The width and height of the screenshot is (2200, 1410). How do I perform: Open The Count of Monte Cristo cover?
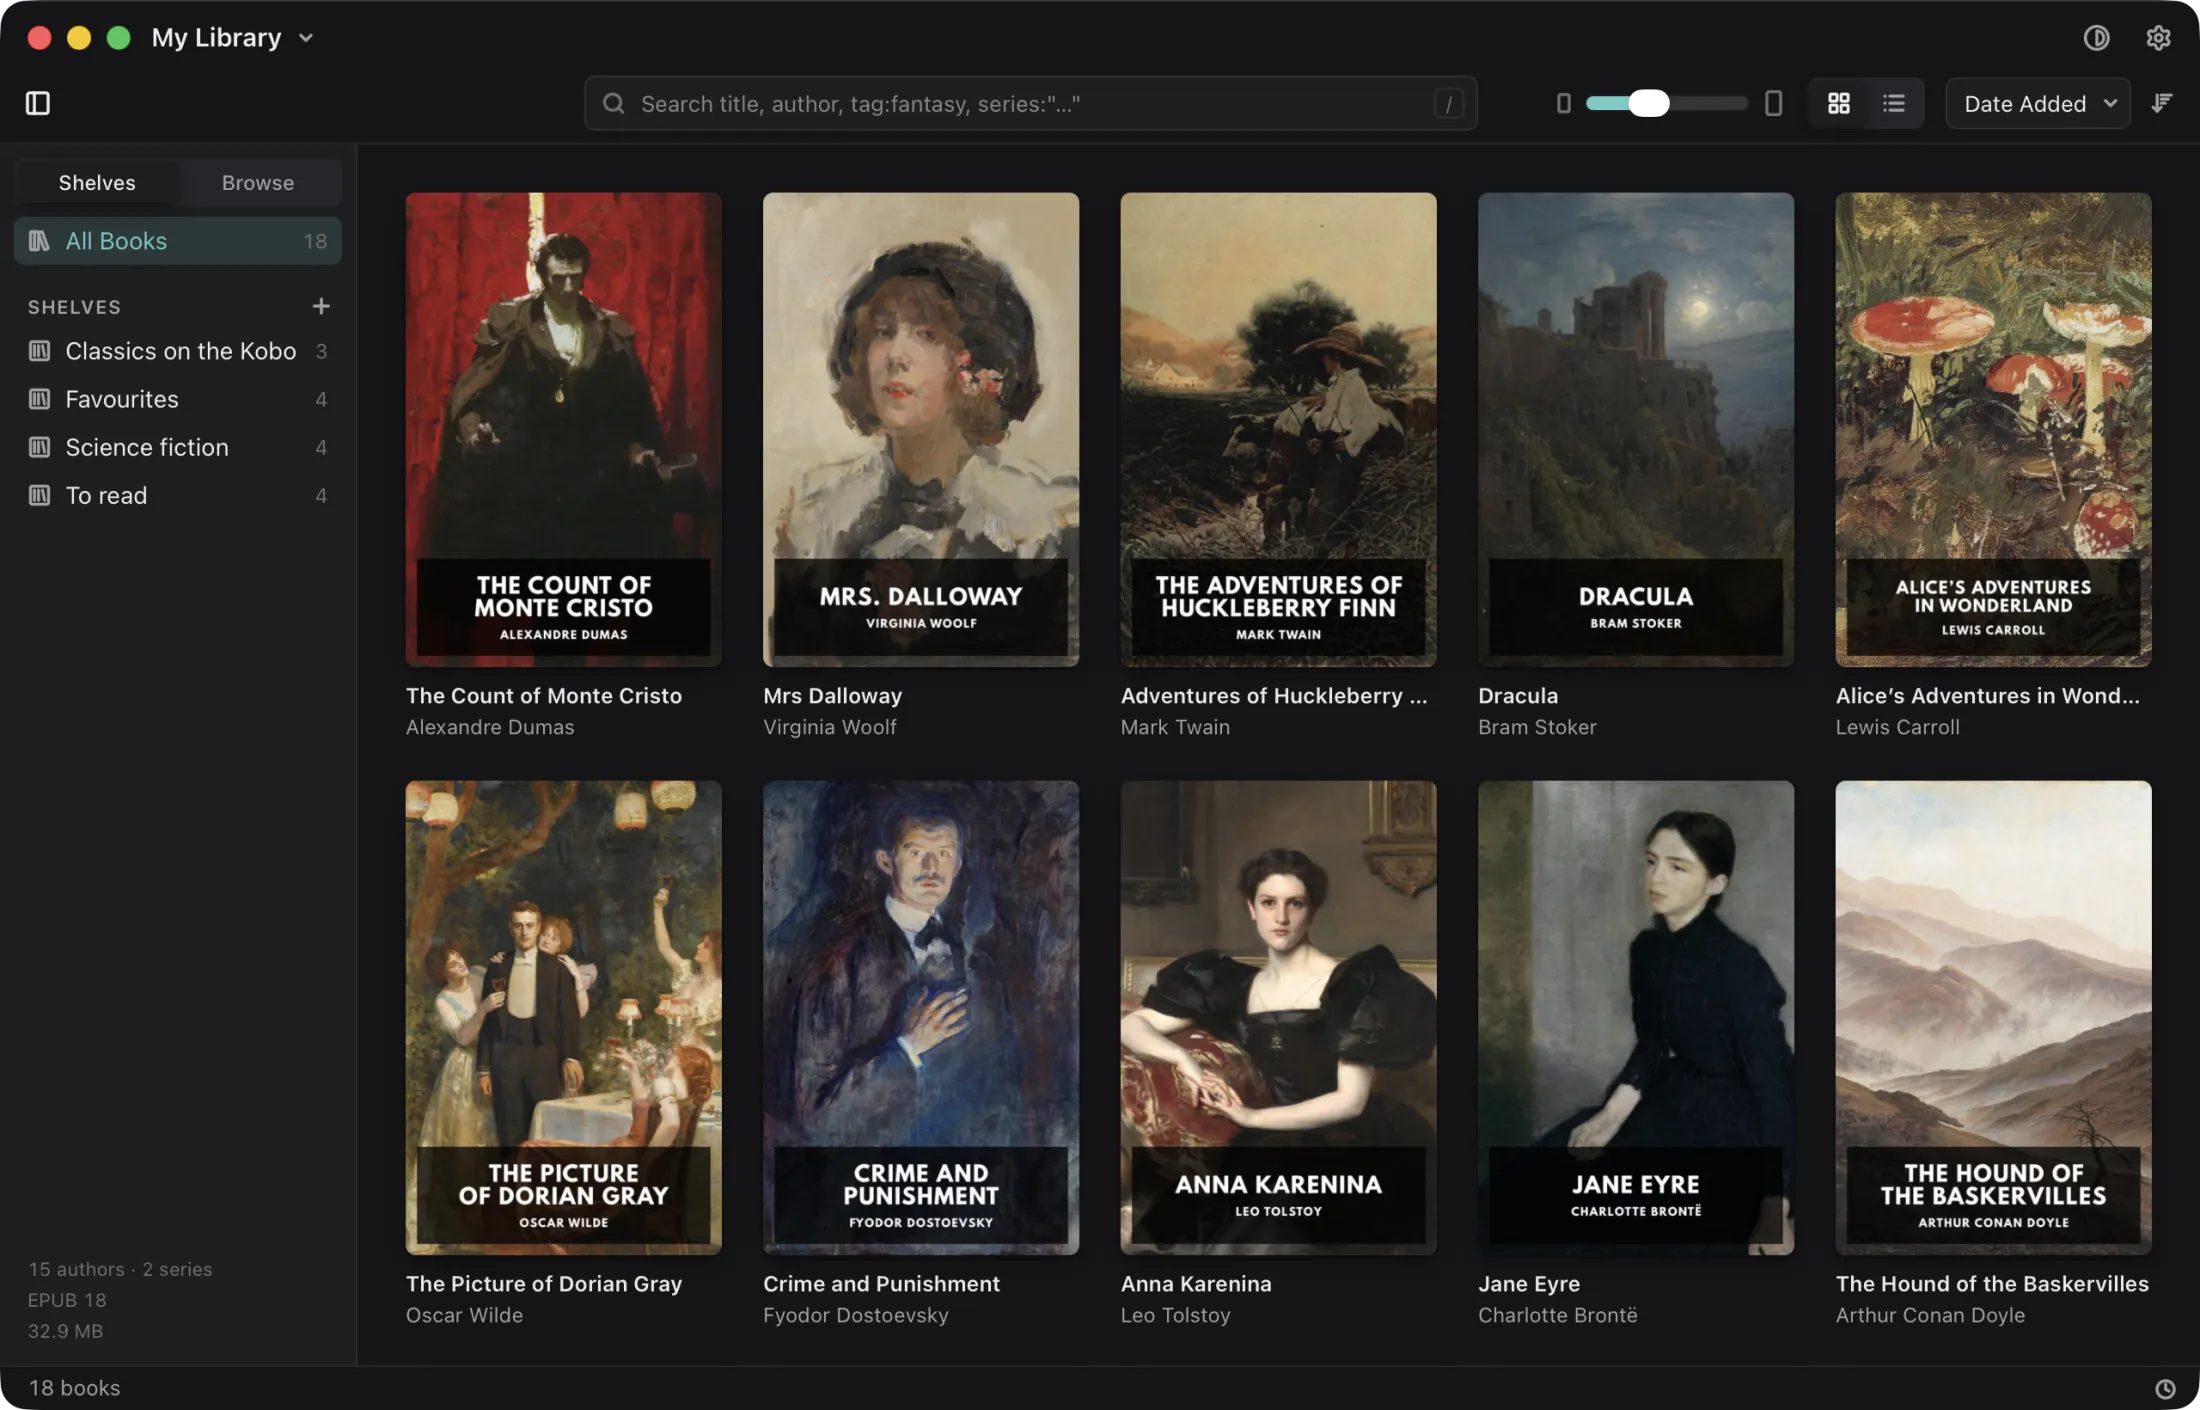pyautogui.click(x=563, y=429)
